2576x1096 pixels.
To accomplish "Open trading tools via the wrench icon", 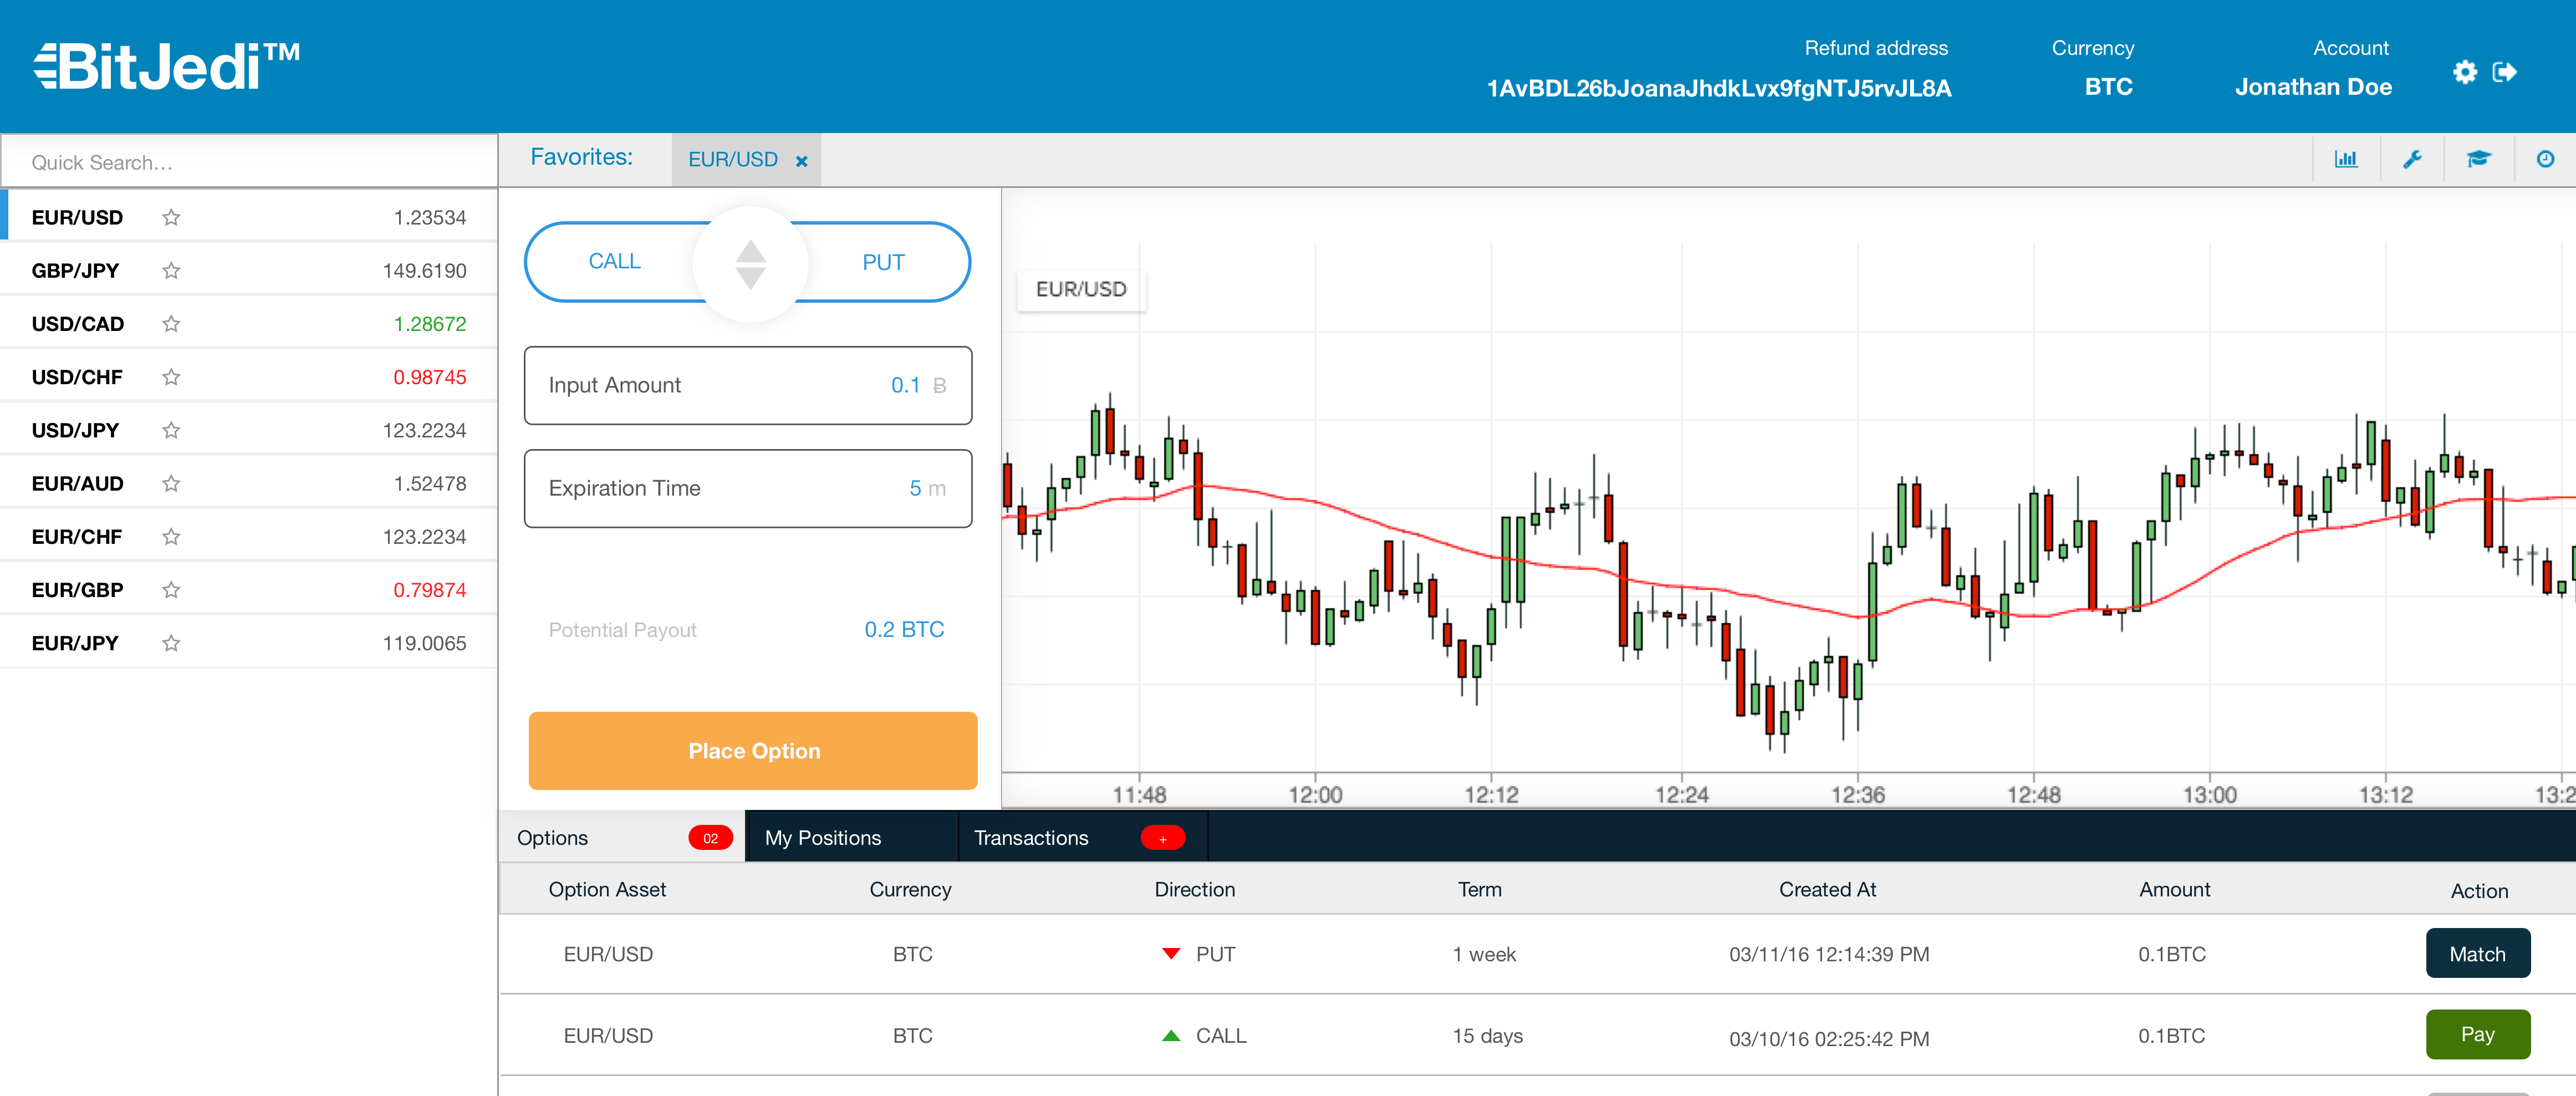I will click(2413, 159).
